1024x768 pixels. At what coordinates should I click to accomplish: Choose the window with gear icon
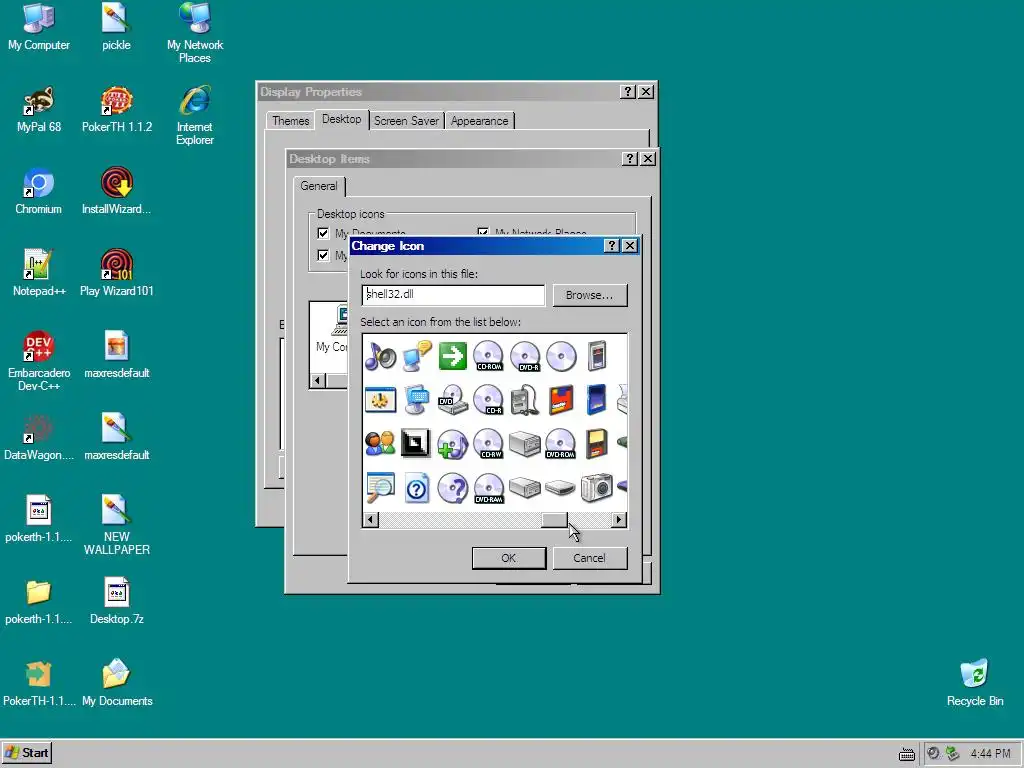(380, 400)
